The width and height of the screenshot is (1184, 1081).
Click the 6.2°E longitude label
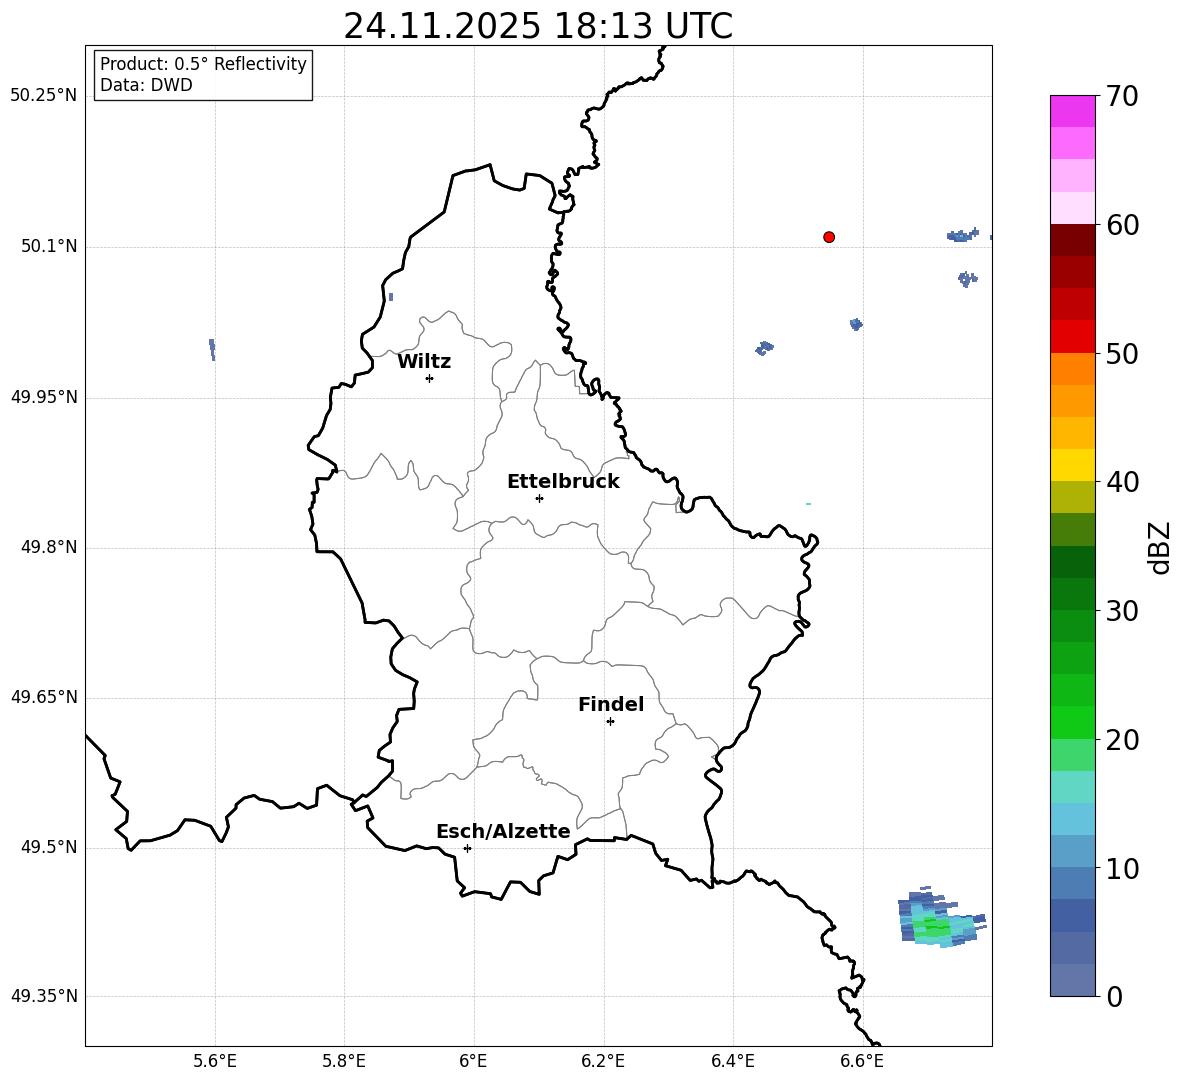603,1061
